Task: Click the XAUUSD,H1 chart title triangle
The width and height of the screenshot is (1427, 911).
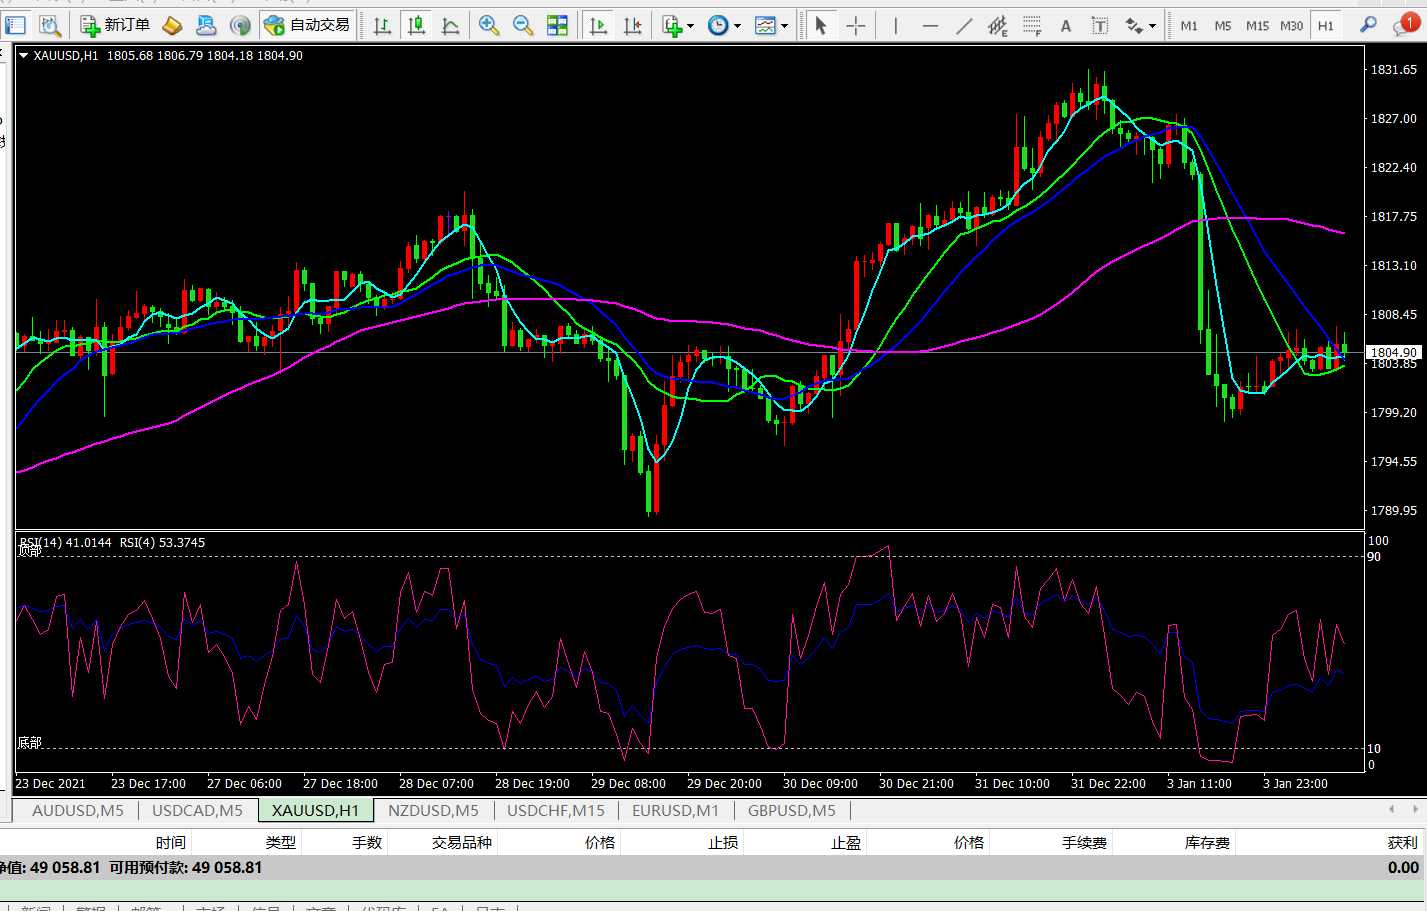Action: point(24,56)
